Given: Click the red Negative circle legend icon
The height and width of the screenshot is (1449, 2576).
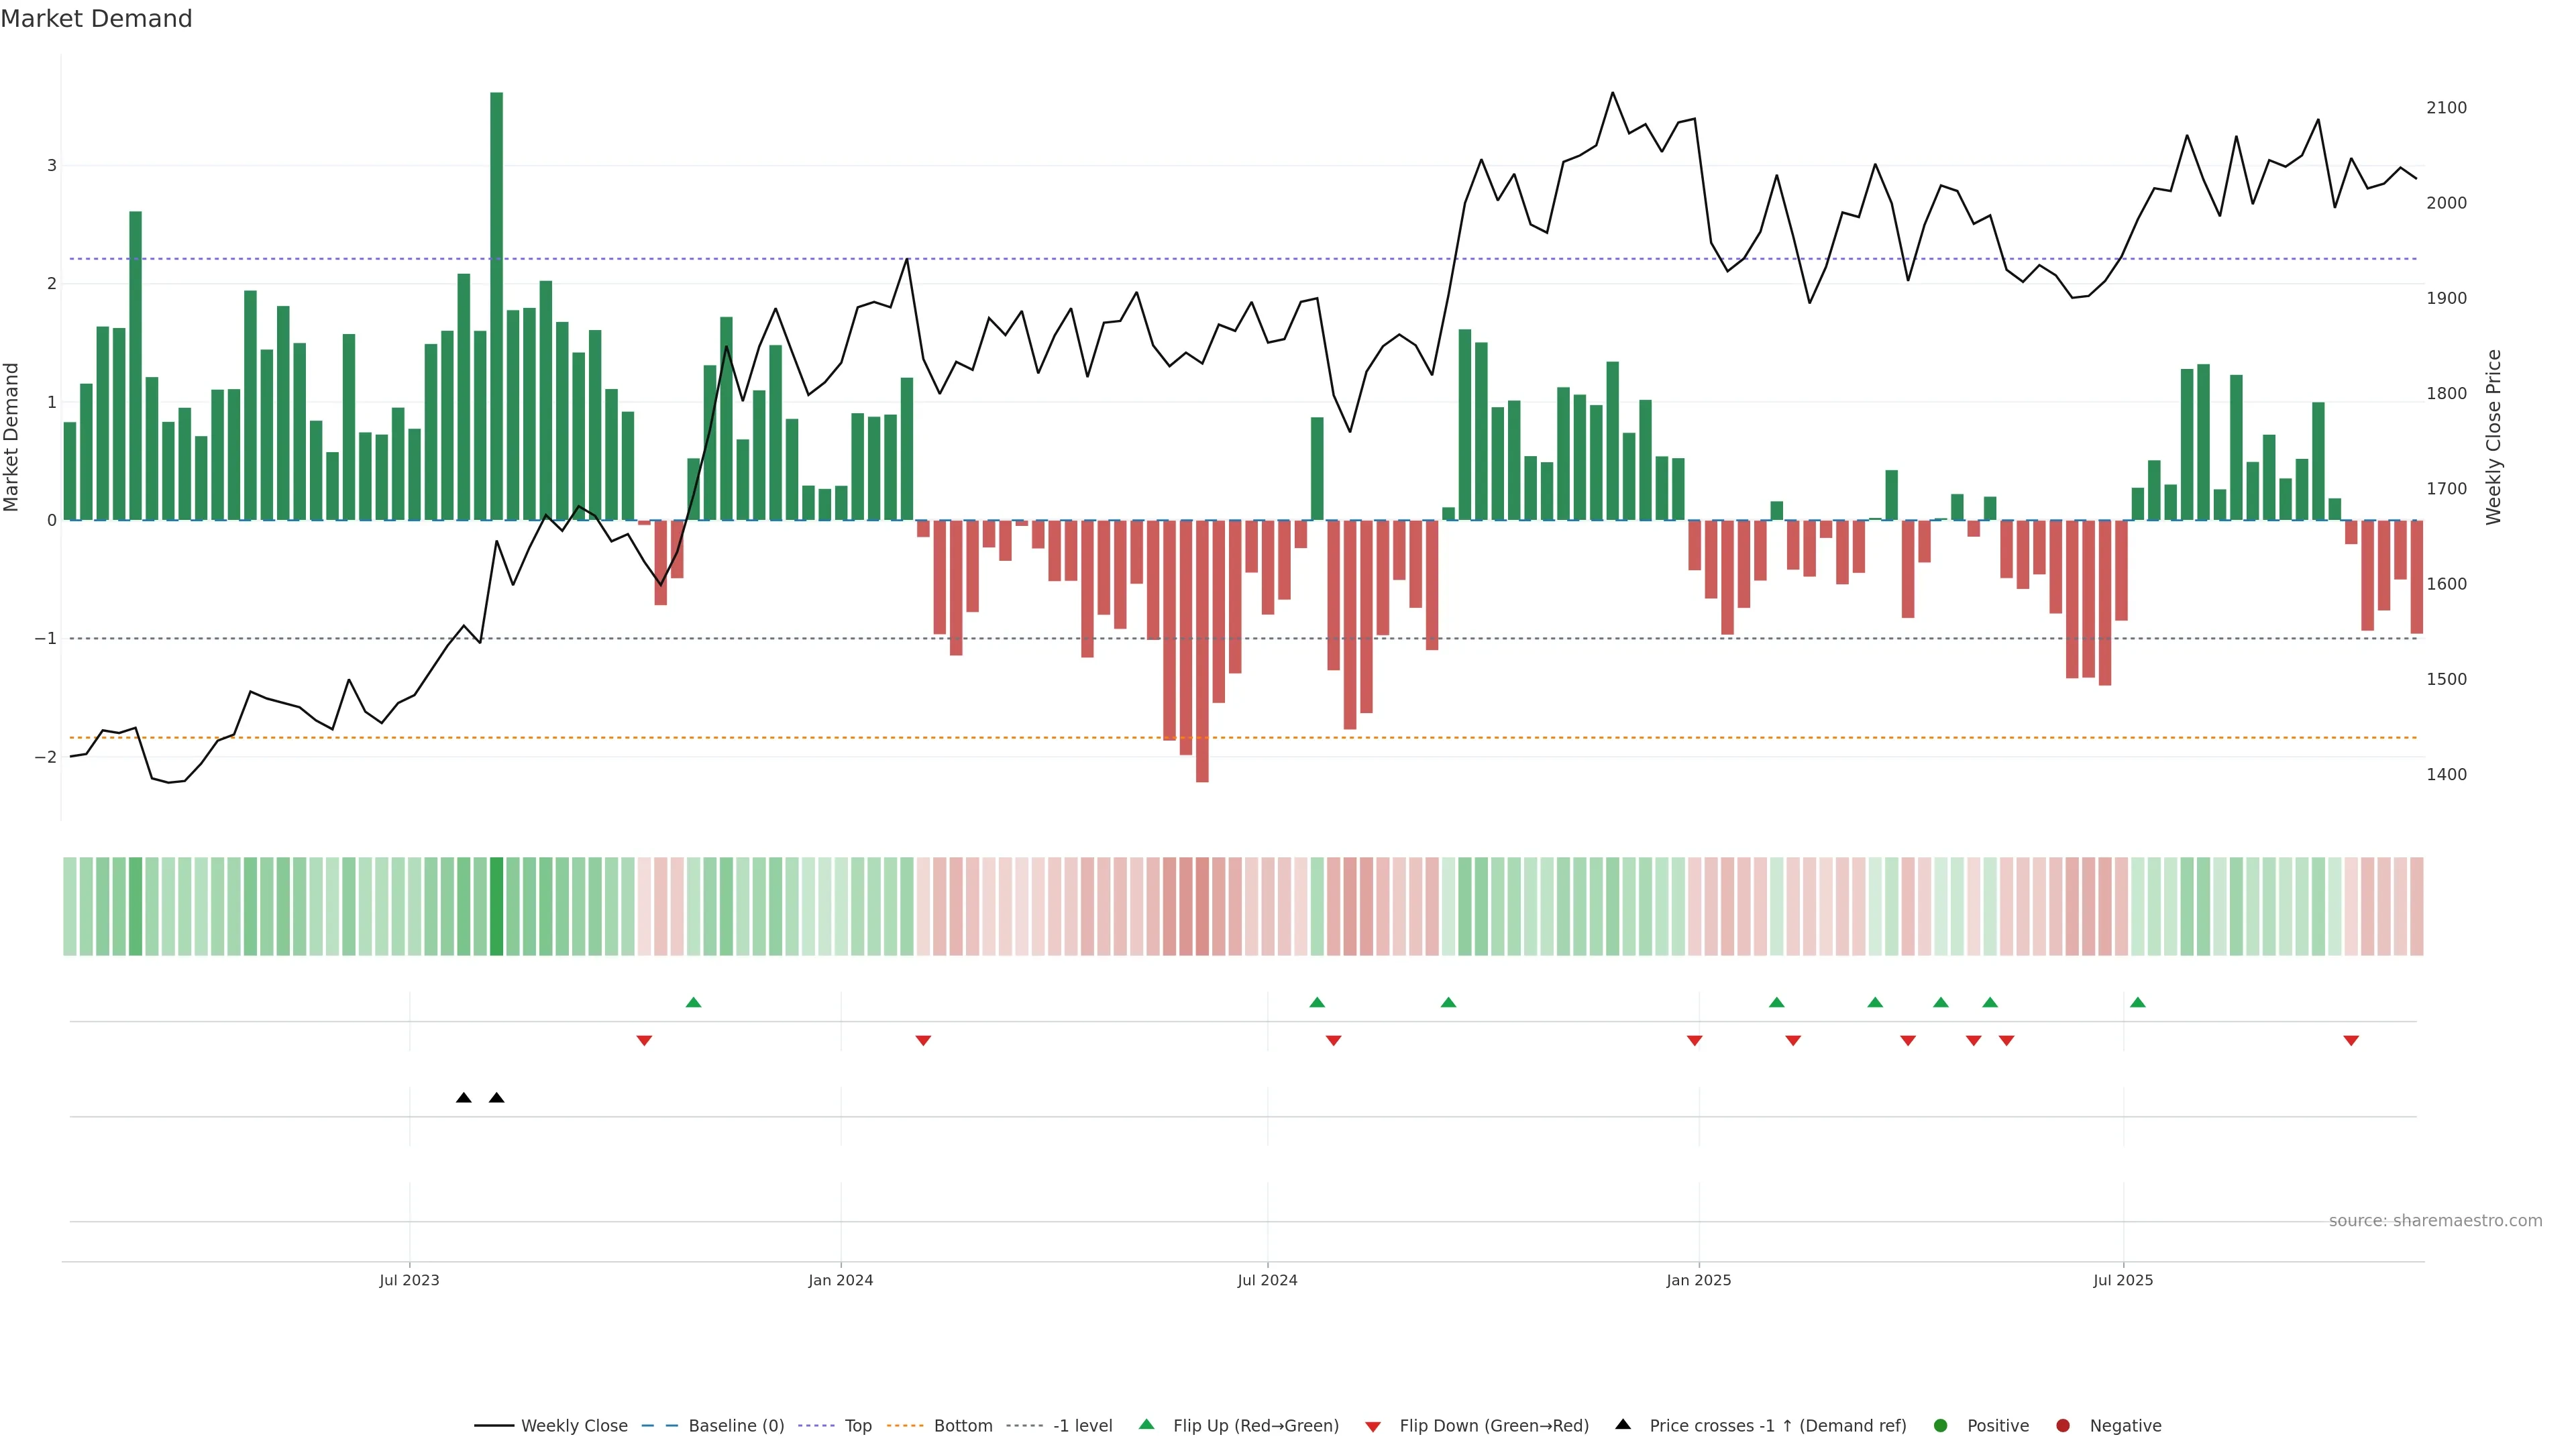Looking at the screenshot, I should (2062, 1425).
